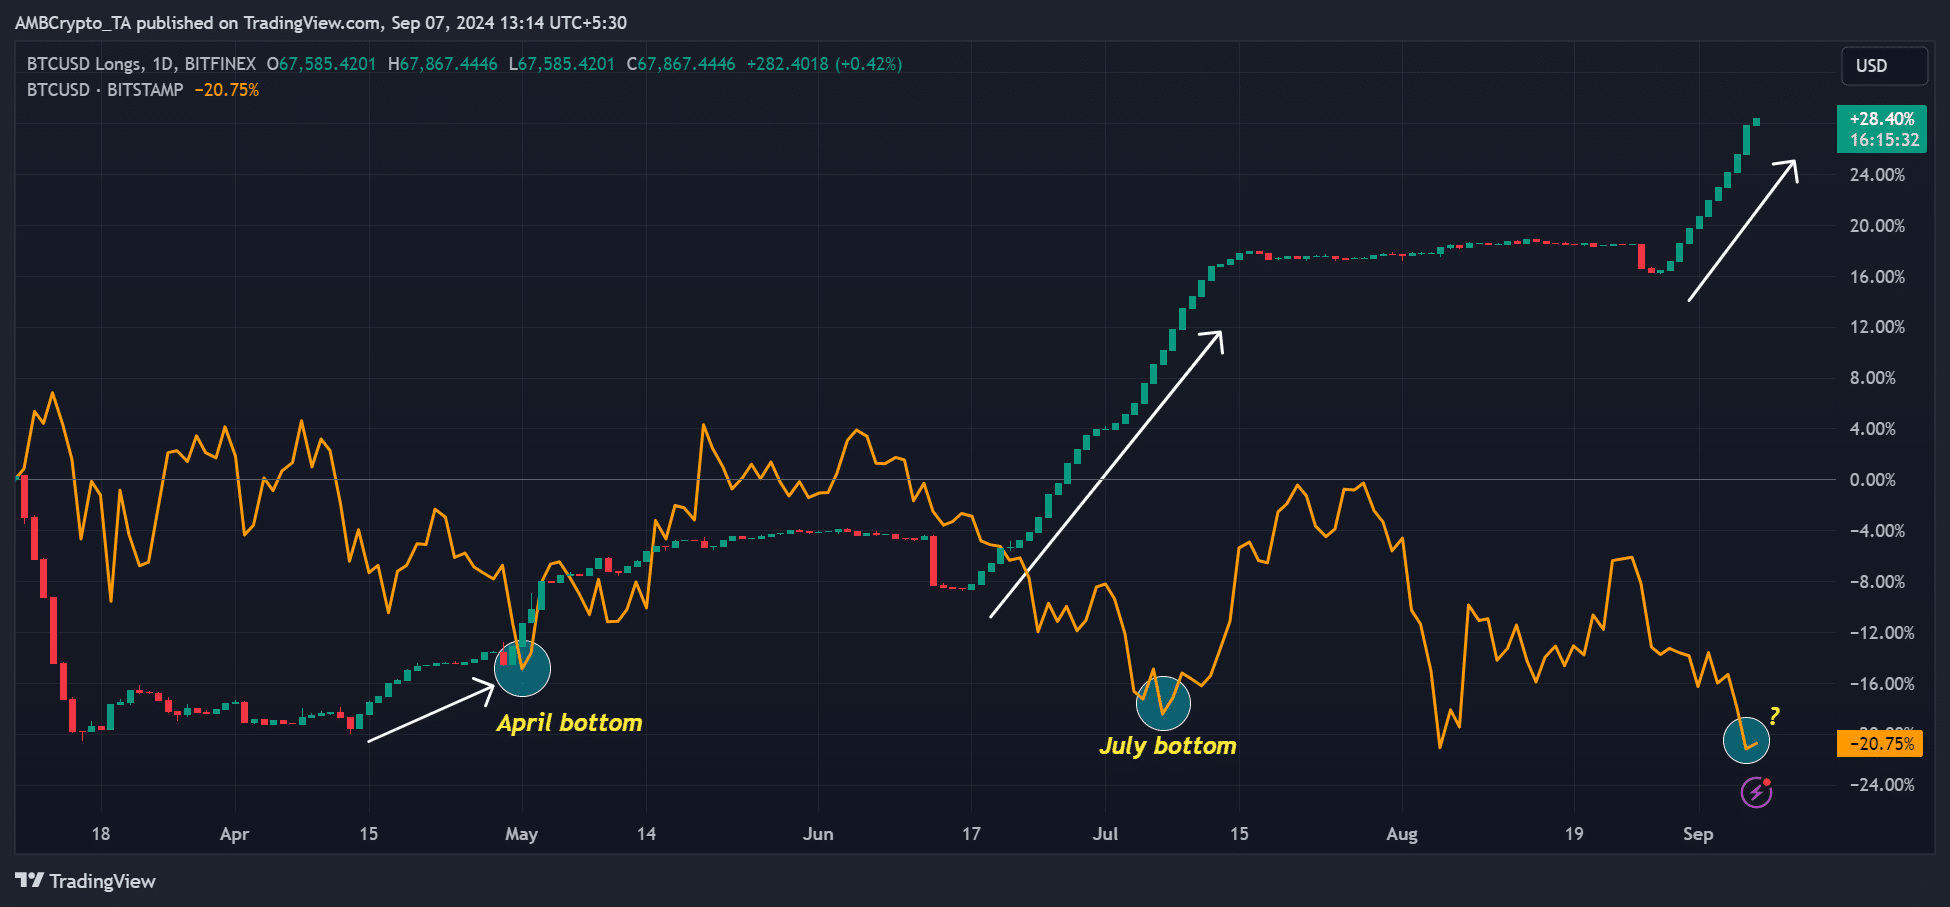Open the USD currency selector
This screenshot has height=907, width=1950.
(1884, 66)
